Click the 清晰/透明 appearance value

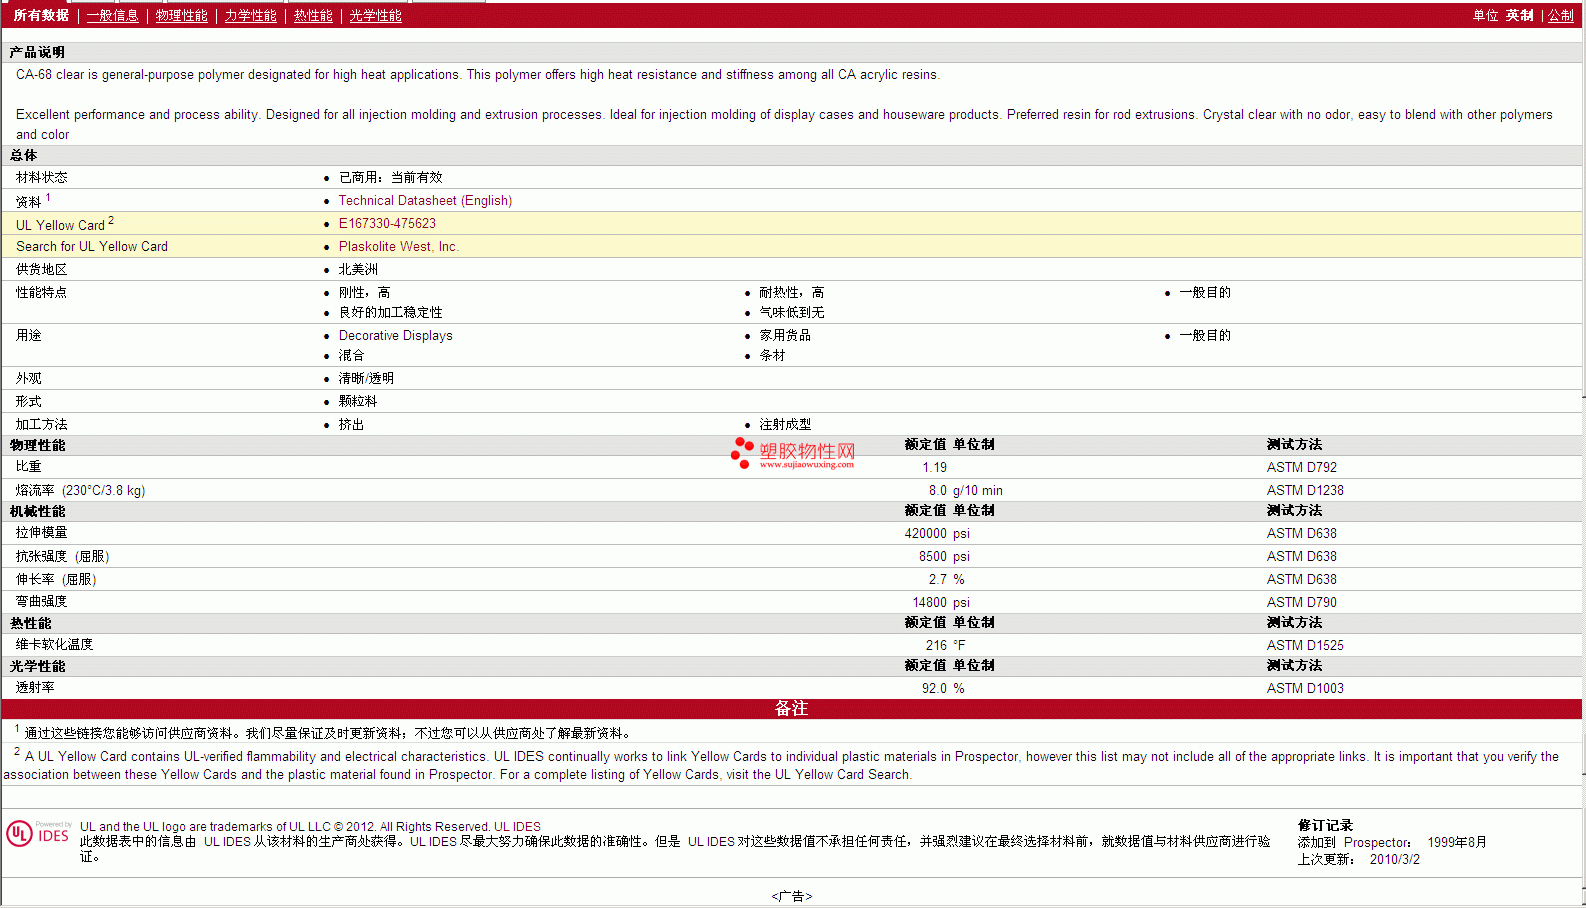(366, 378)
